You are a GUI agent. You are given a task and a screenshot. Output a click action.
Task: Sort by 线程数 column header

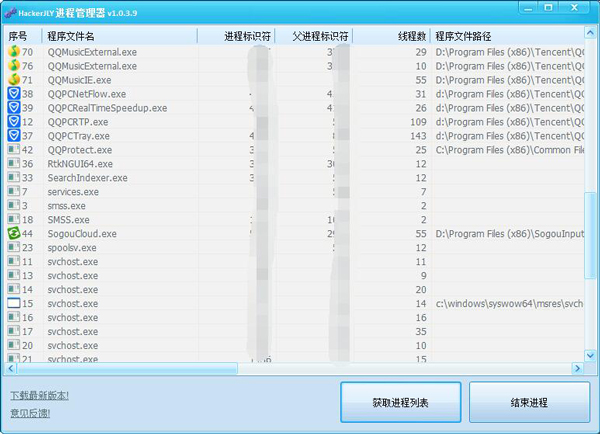point(391,36)
